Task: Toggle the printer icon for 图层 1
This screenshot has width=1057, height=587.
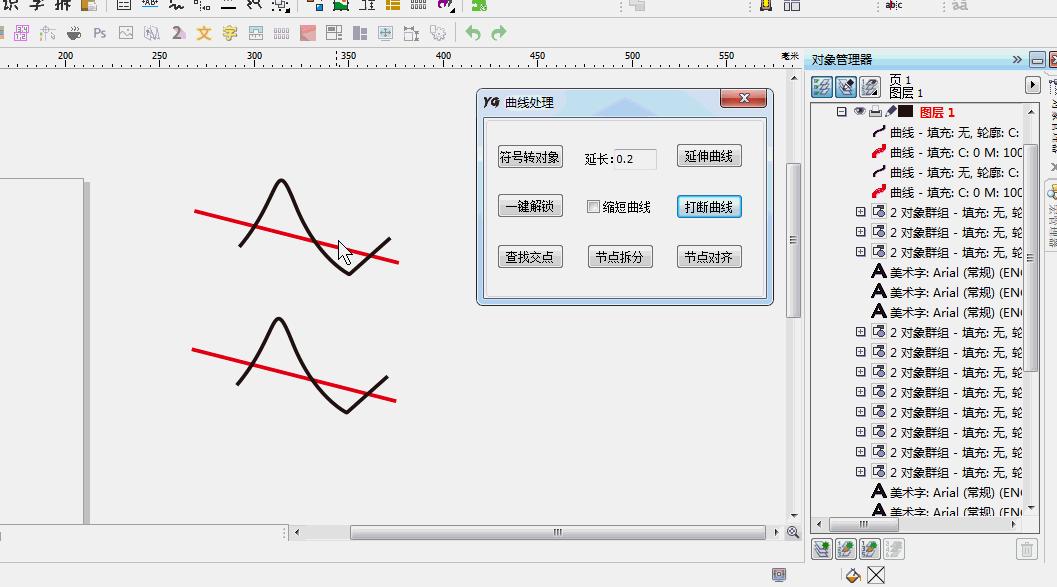Action: [x=877, y=111]
